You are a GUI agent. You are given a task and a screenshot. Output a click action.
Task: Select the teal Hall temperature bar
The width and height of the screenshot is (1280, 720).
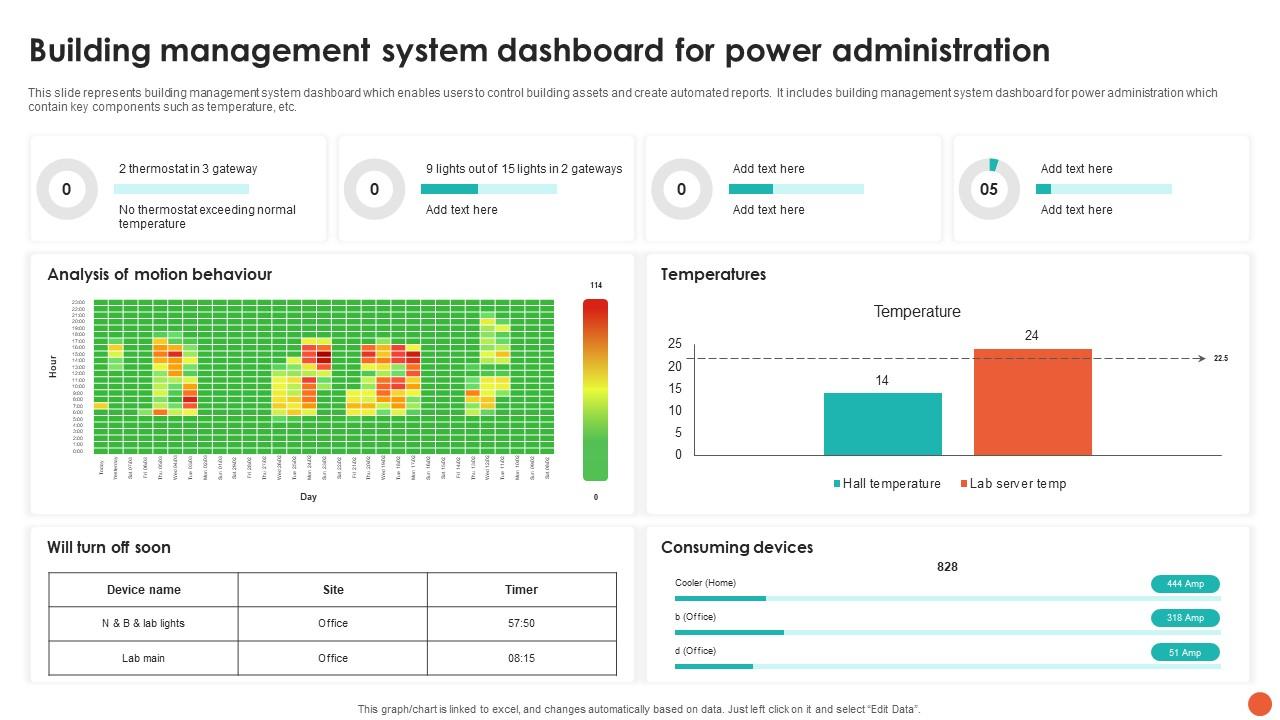(882, 424)
